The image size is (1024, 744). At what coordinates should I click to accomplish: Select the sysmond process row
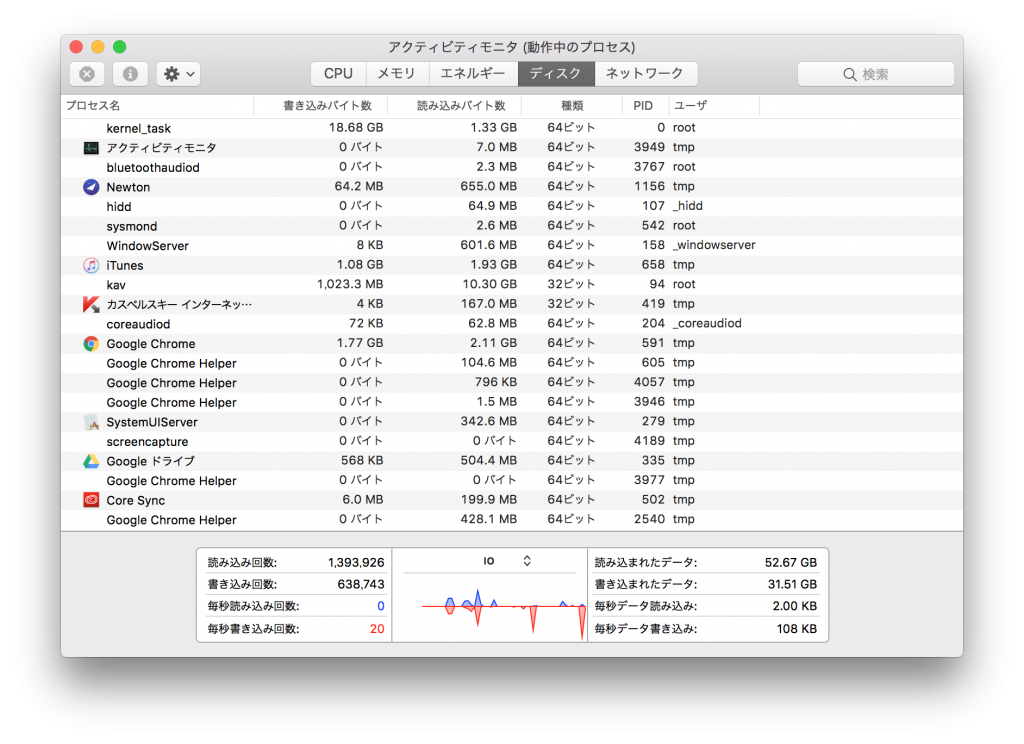(512, 226)
